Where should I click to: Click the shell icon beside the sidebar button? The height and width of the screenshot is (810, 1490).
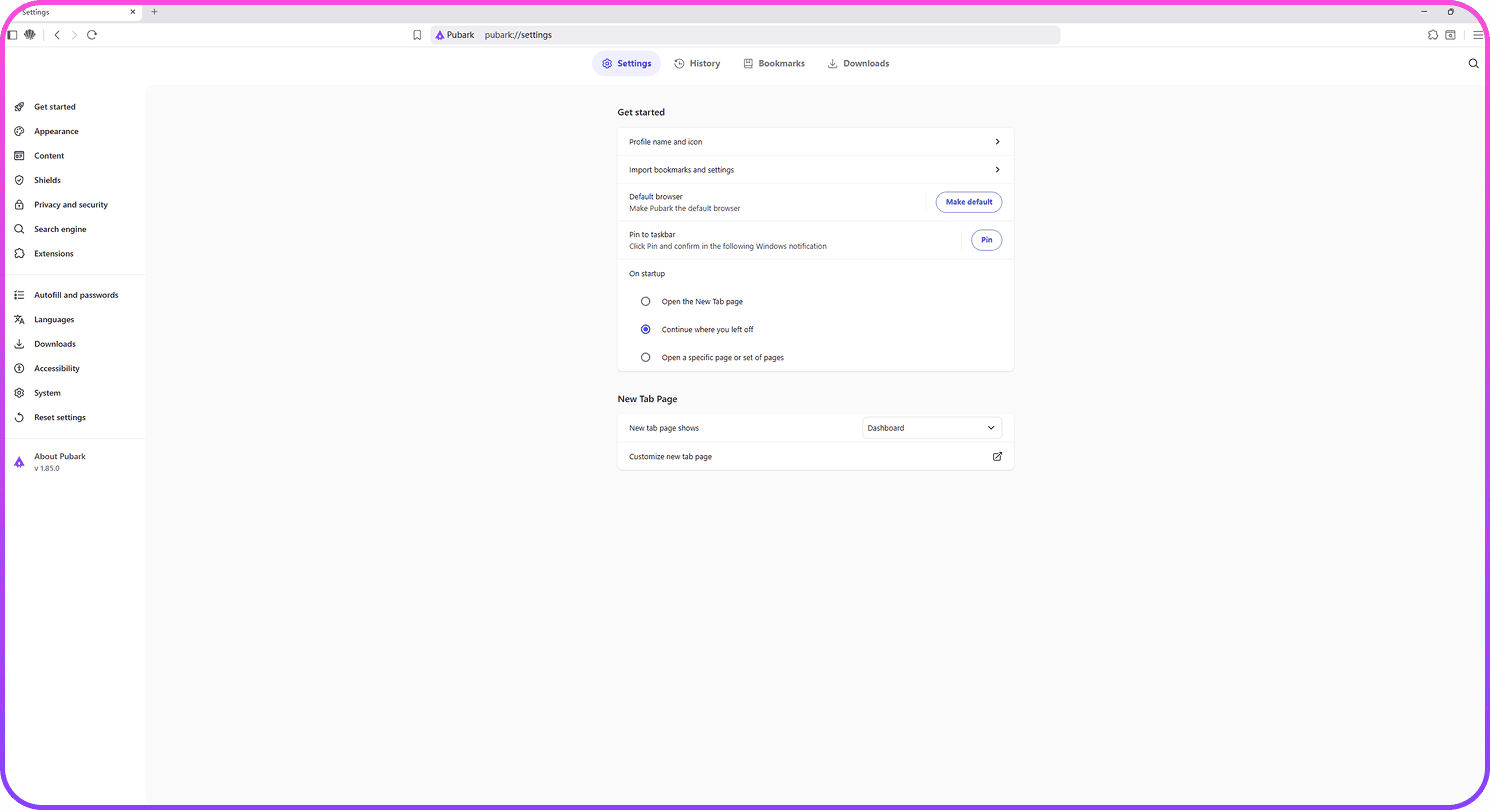30,35
